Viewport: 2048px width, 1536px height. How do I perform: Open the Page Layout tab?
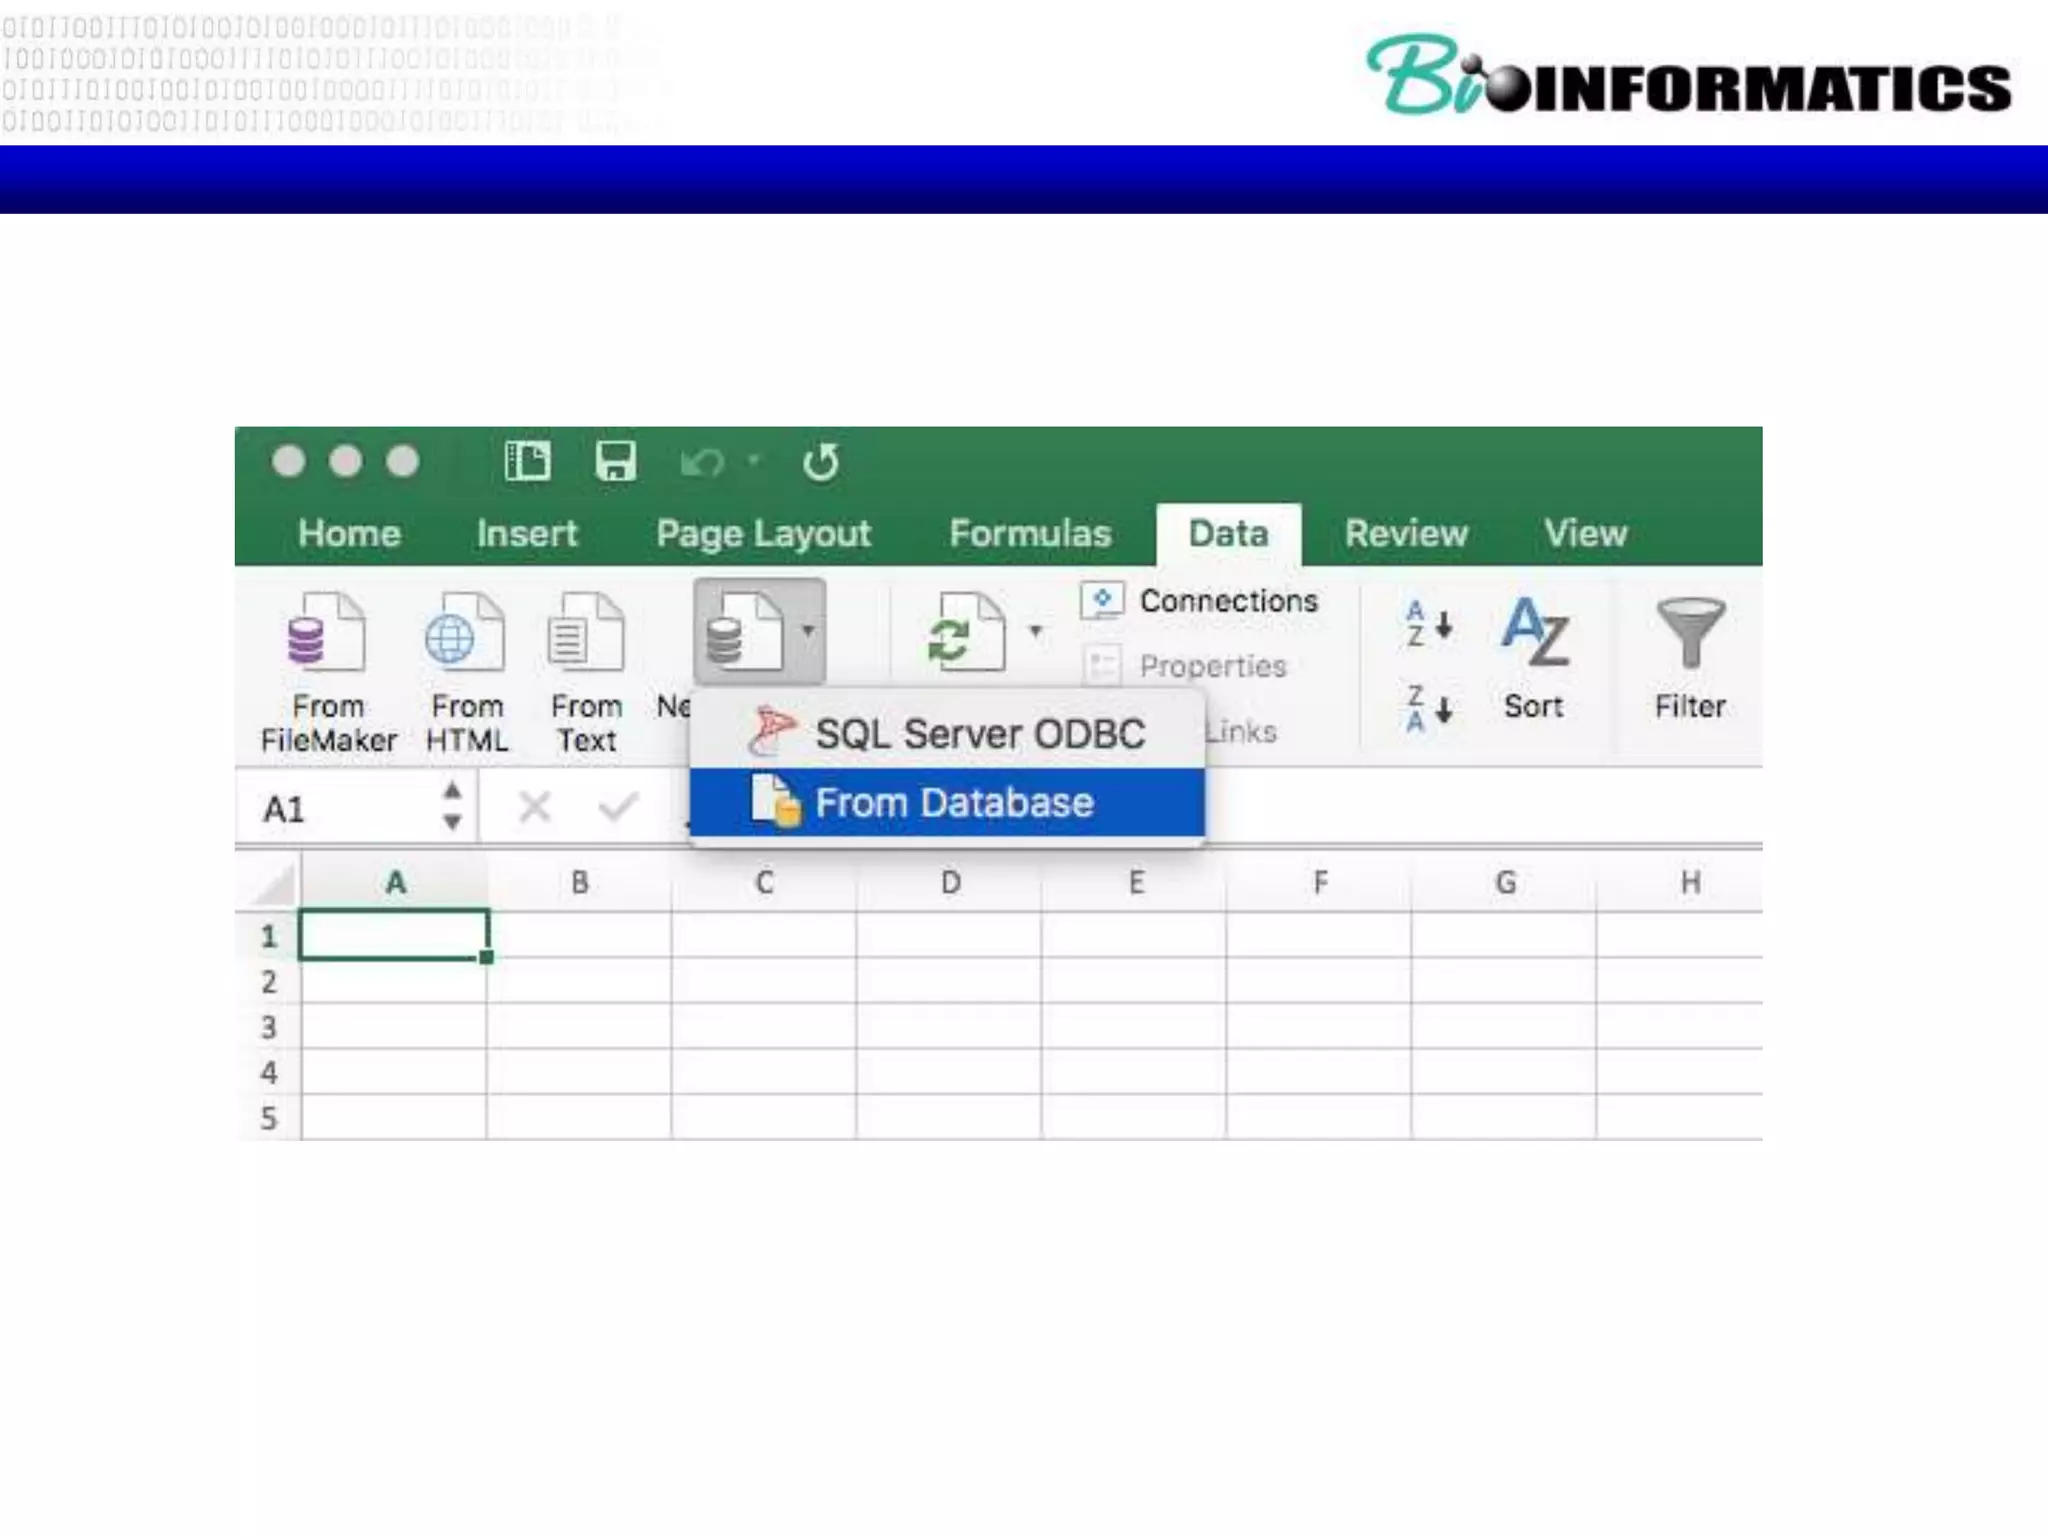click(763, 534)
